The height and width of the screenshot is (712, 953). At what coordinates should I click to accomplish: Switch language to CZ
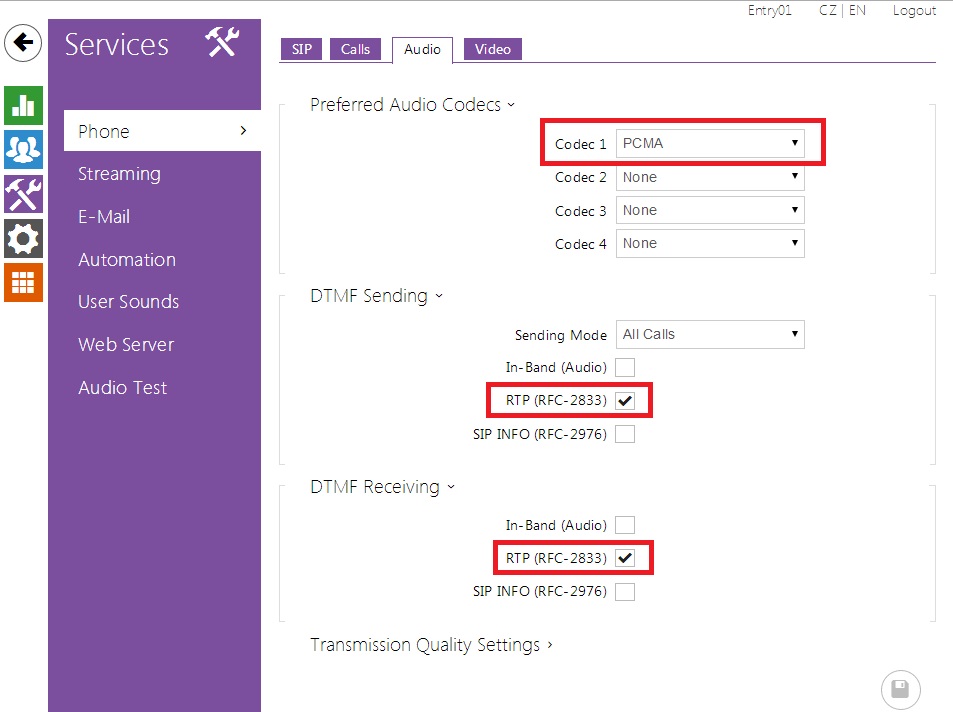coord(828,11)
